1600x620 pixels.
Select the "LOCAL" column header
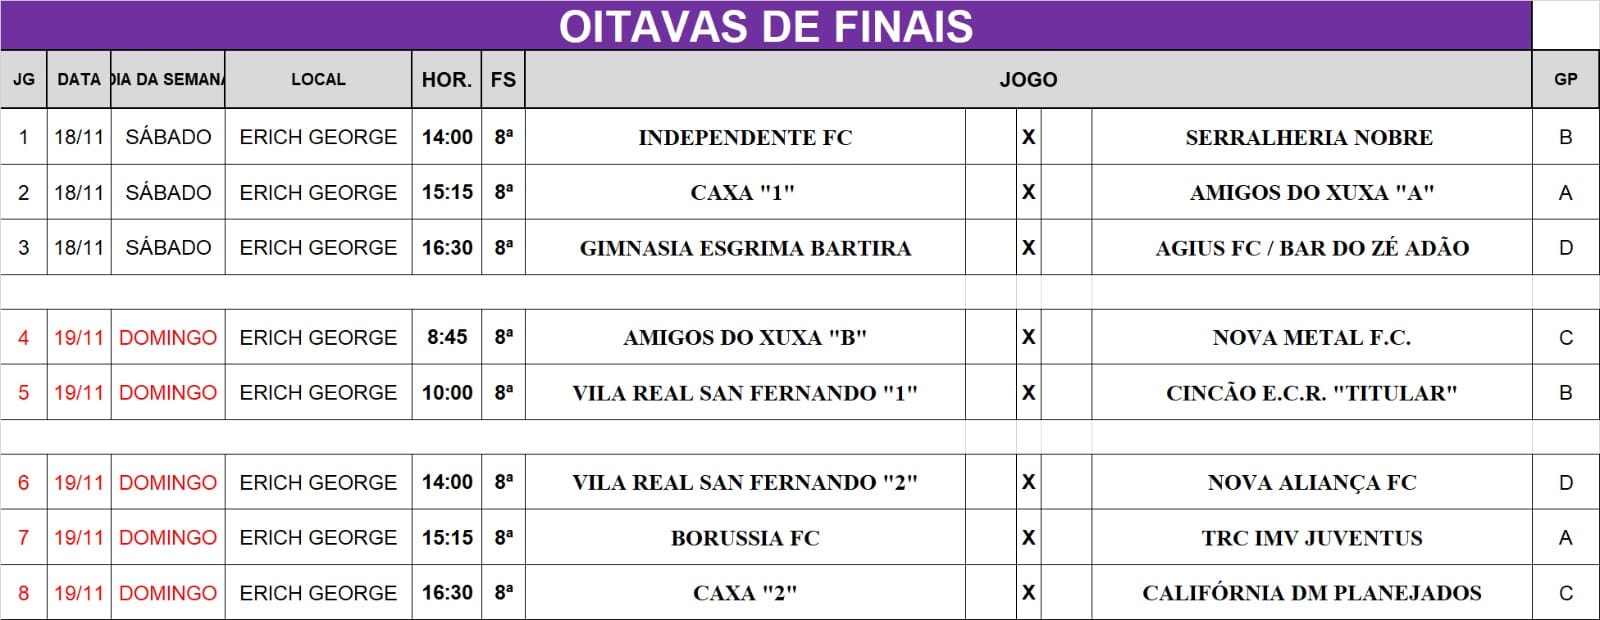318,80
